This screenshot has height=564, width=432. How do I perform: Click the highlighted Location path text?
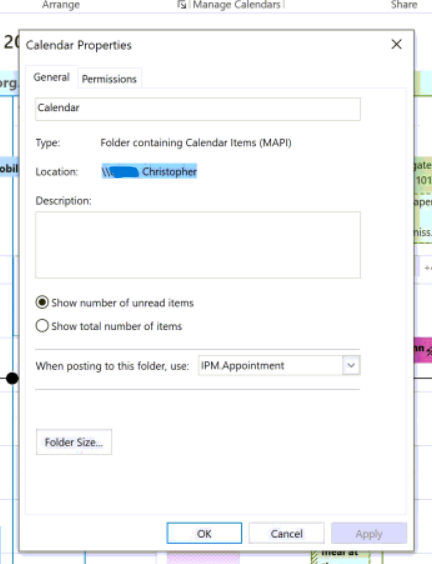(x=149, y=172)
